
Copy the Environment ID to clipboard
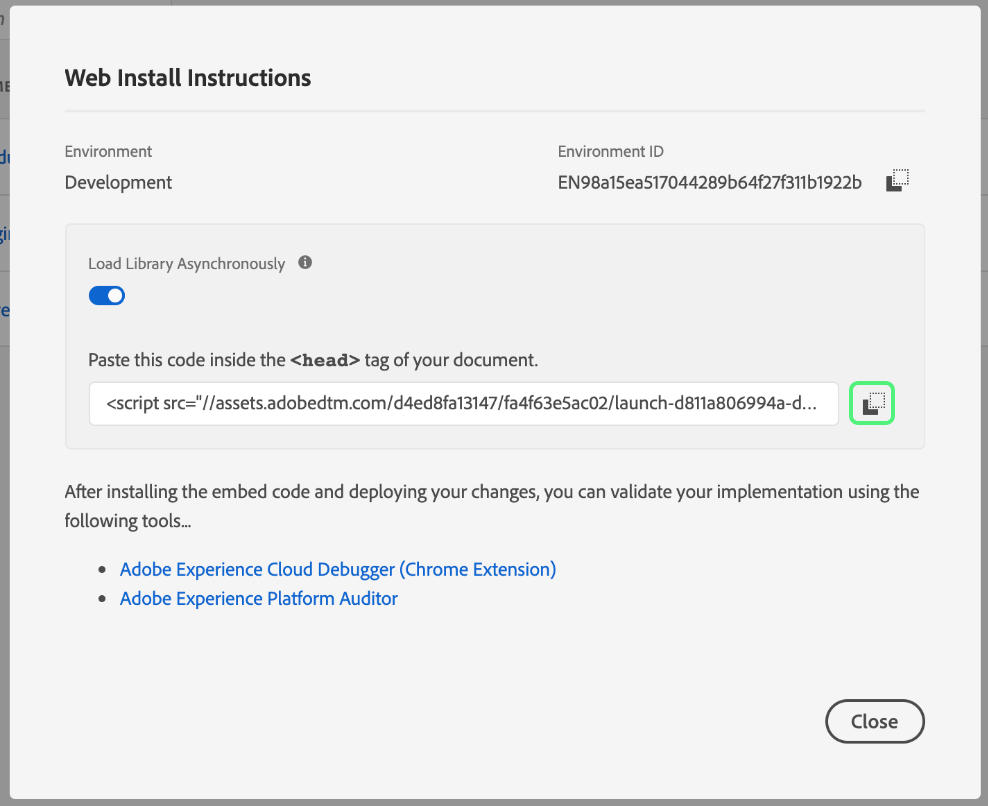(897, 181)
